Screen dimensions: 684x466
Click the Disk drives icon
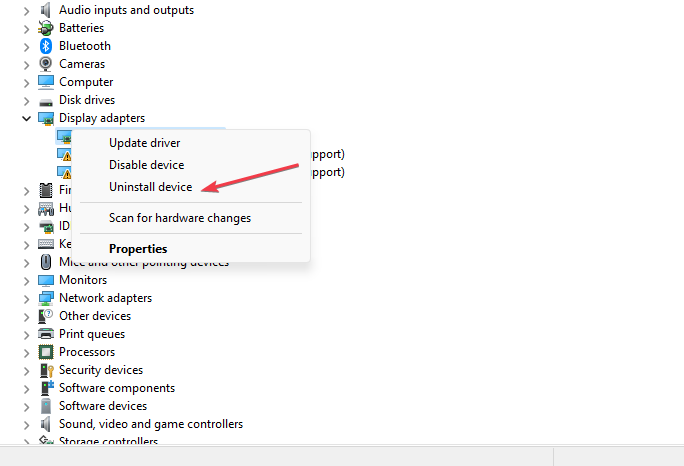click(x=46, y=102)
